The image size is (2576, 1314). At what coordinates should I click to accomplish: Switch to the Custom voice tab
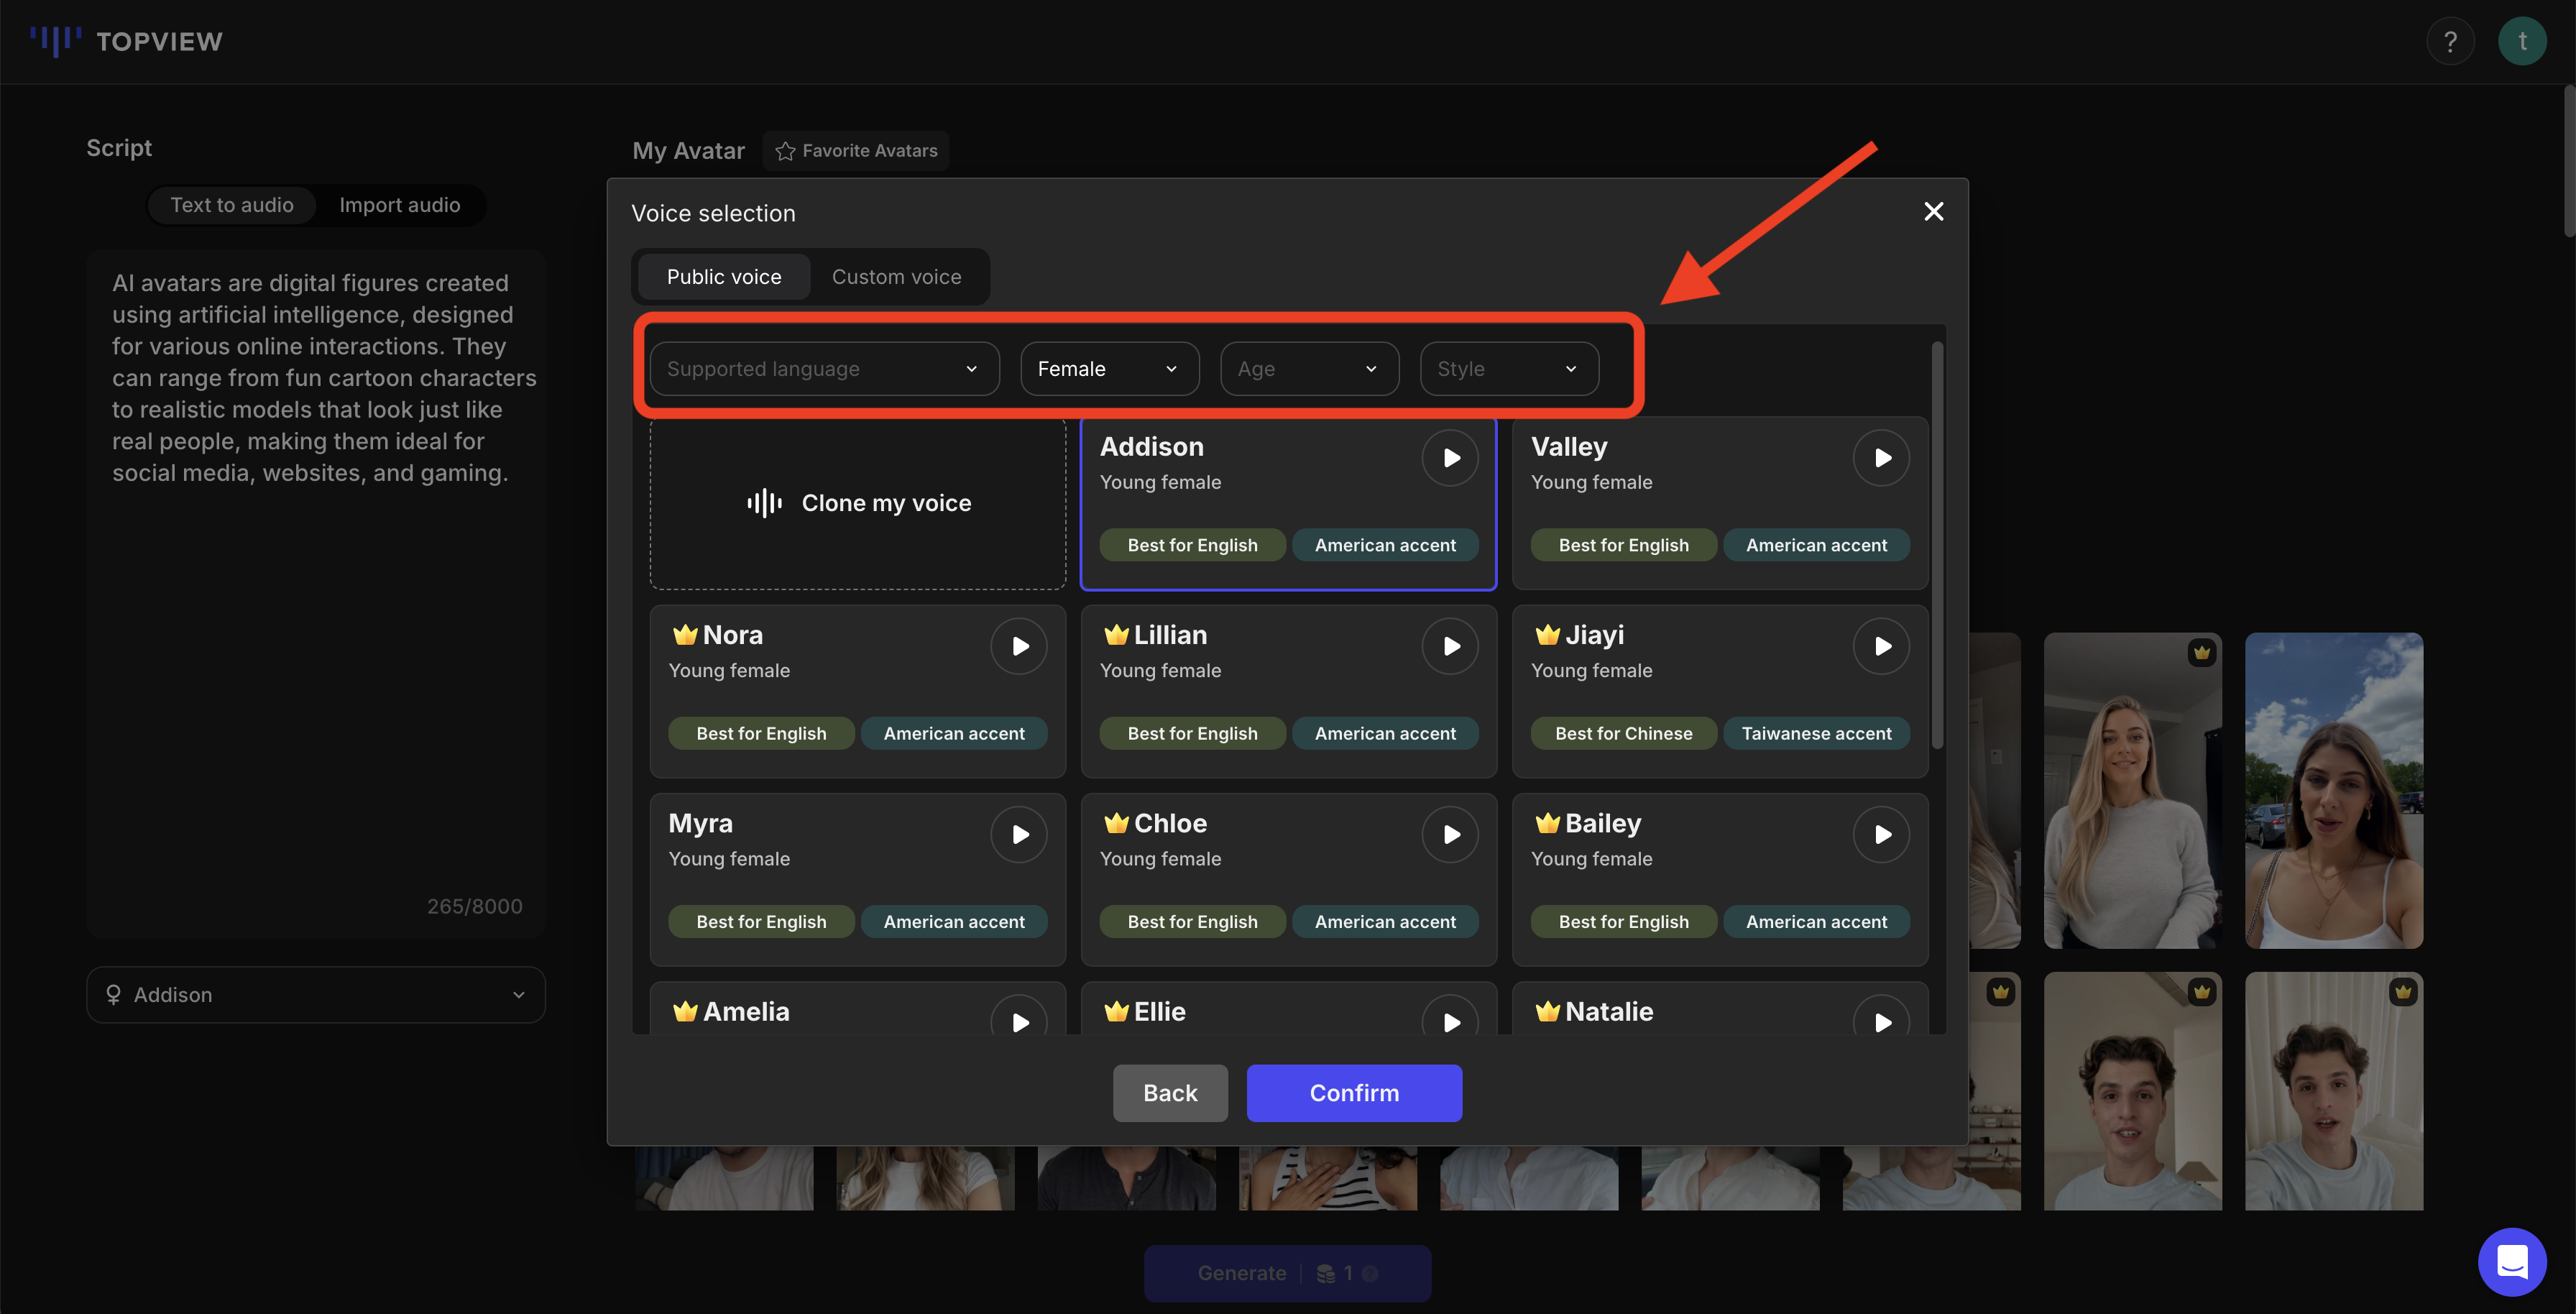click(x=896, y=277)
